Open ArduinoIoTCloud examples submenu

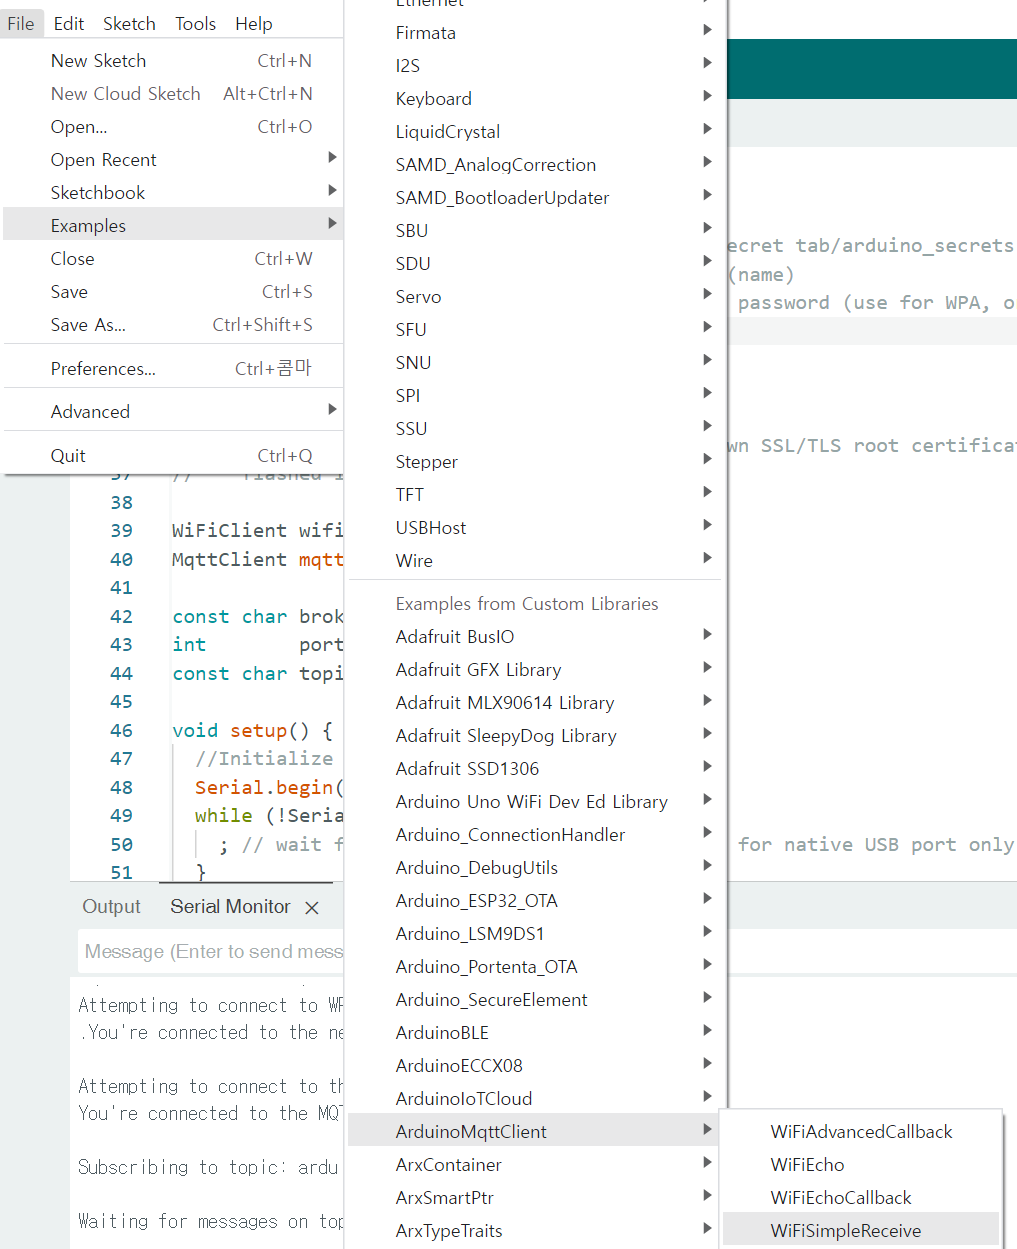535,1099
